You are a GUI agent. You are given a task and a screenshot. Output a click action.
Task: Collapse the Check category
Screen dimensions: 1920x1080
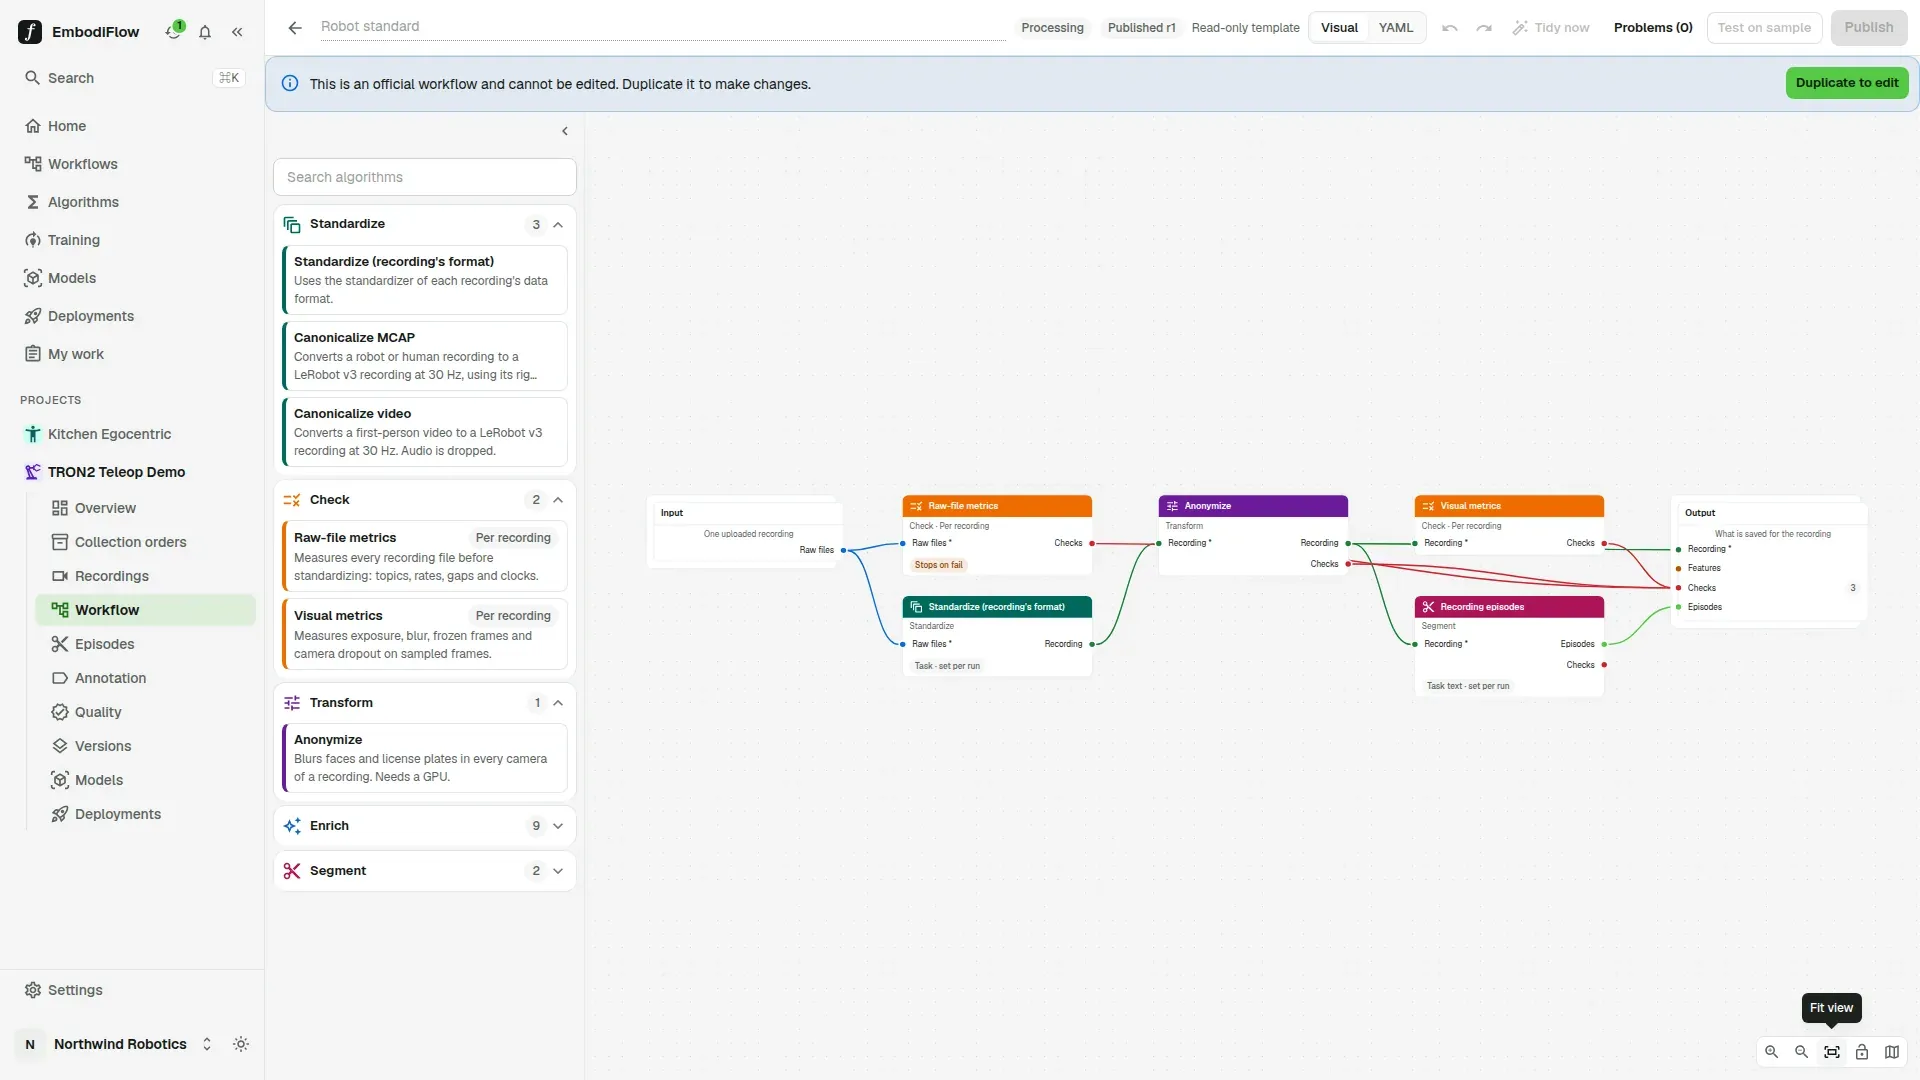(558, 500)
